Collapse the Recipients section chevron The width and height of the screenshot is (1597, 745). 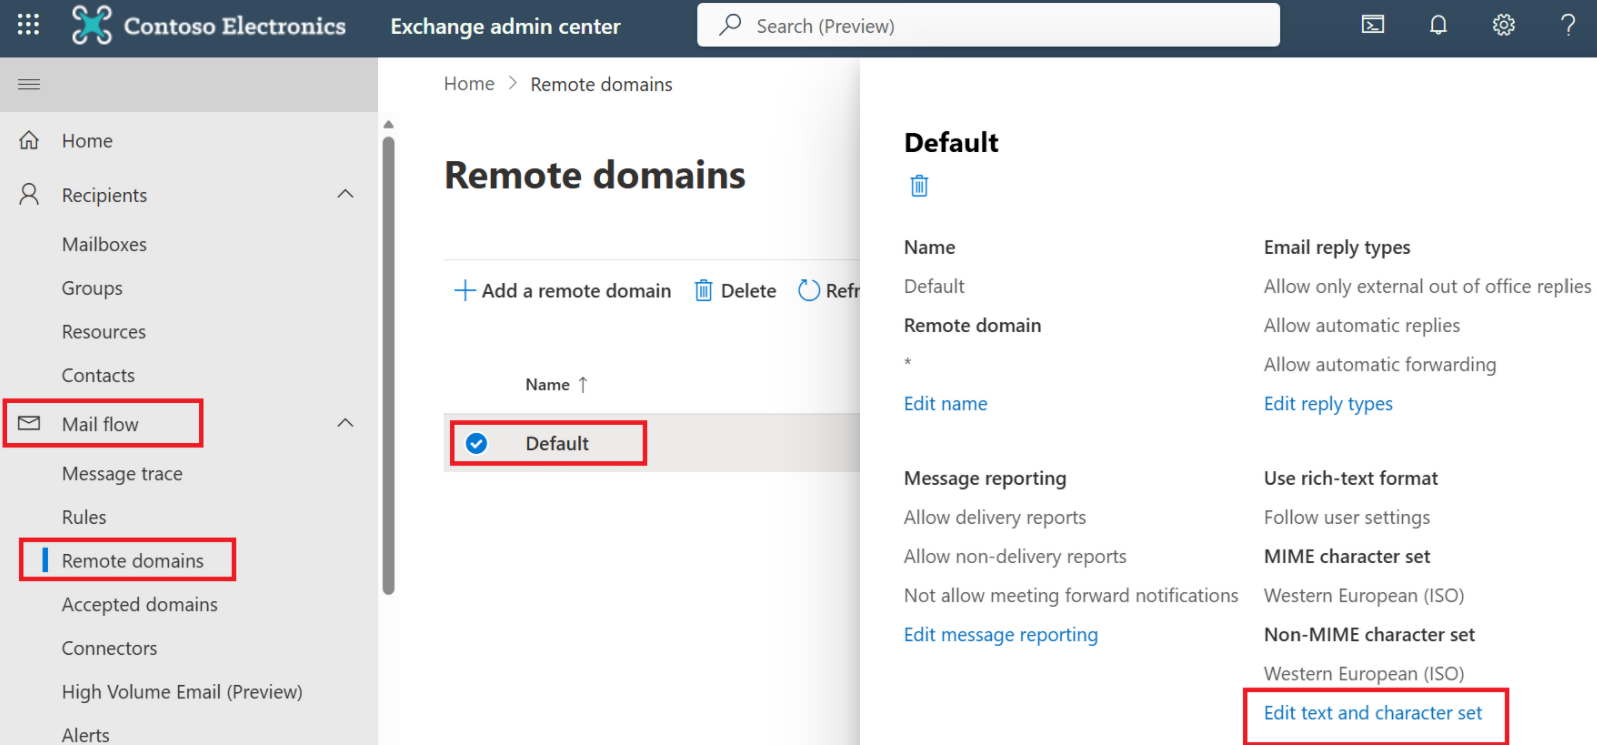point(345,194)
